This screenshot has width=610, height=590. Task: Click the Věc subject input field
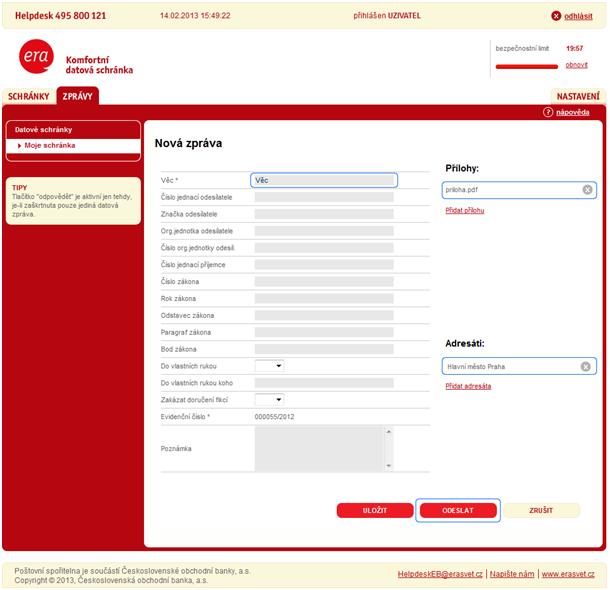[324, 181]
